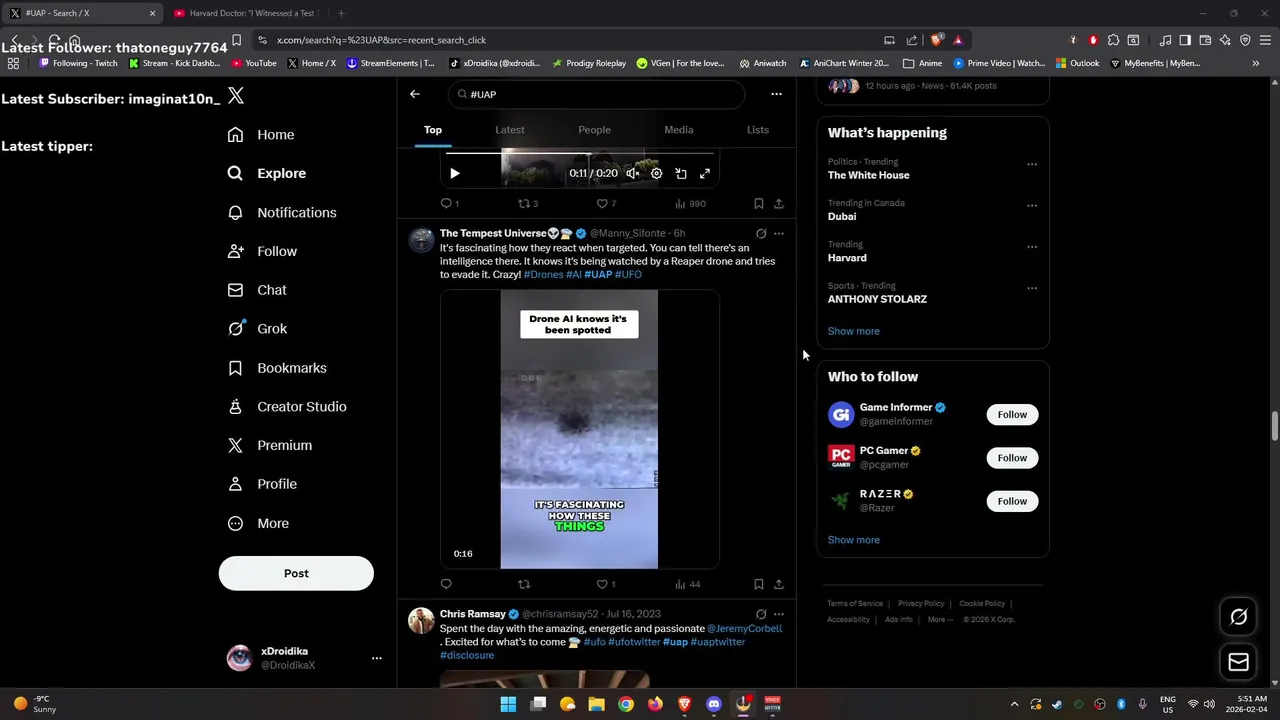1280x720 pixels.
Task: Unmute the top video
Action: [x=633, y=173]
